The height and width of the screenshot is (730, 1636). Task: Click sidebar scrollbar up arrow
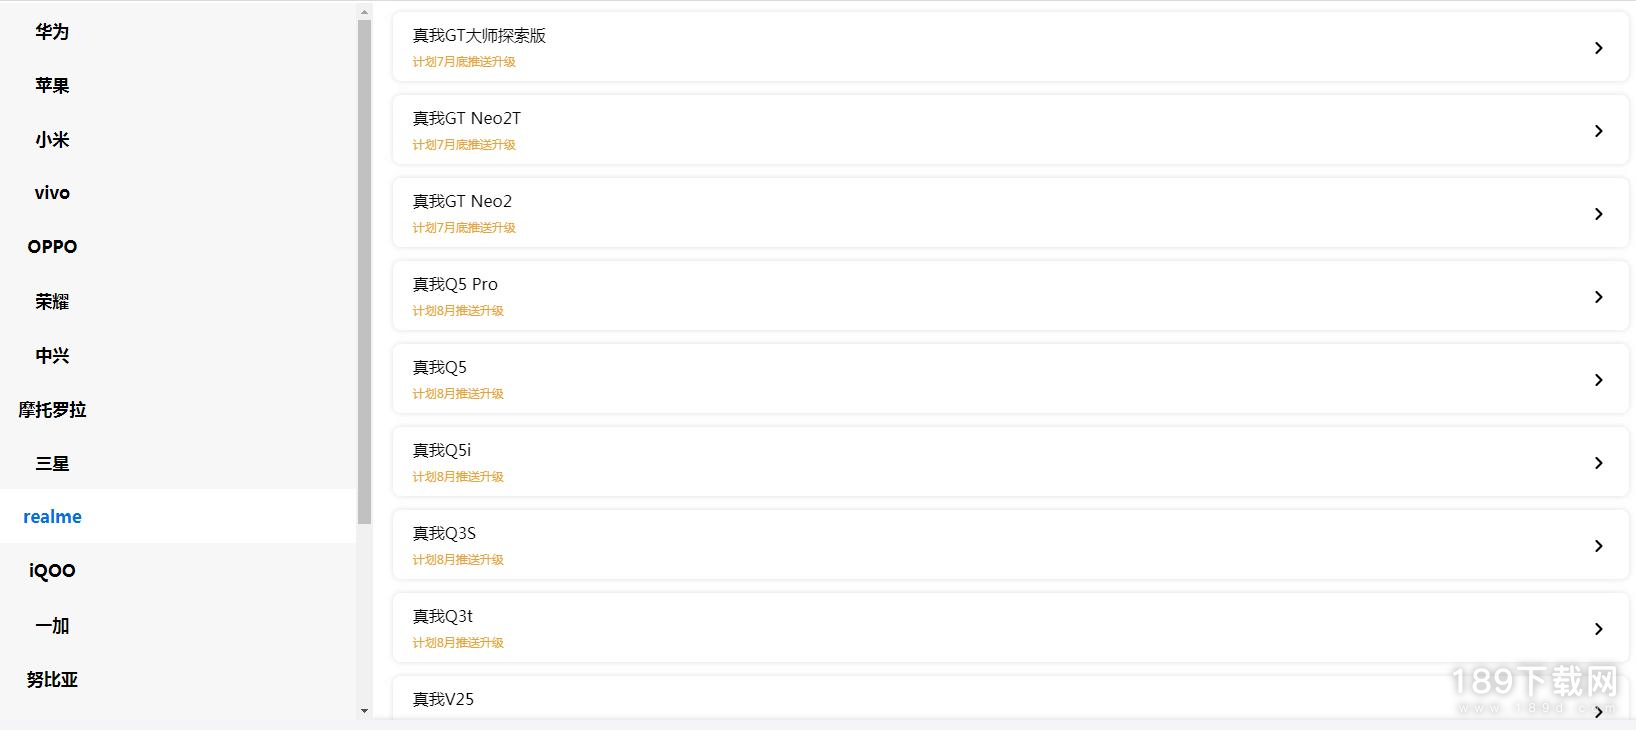pos(364,13)
